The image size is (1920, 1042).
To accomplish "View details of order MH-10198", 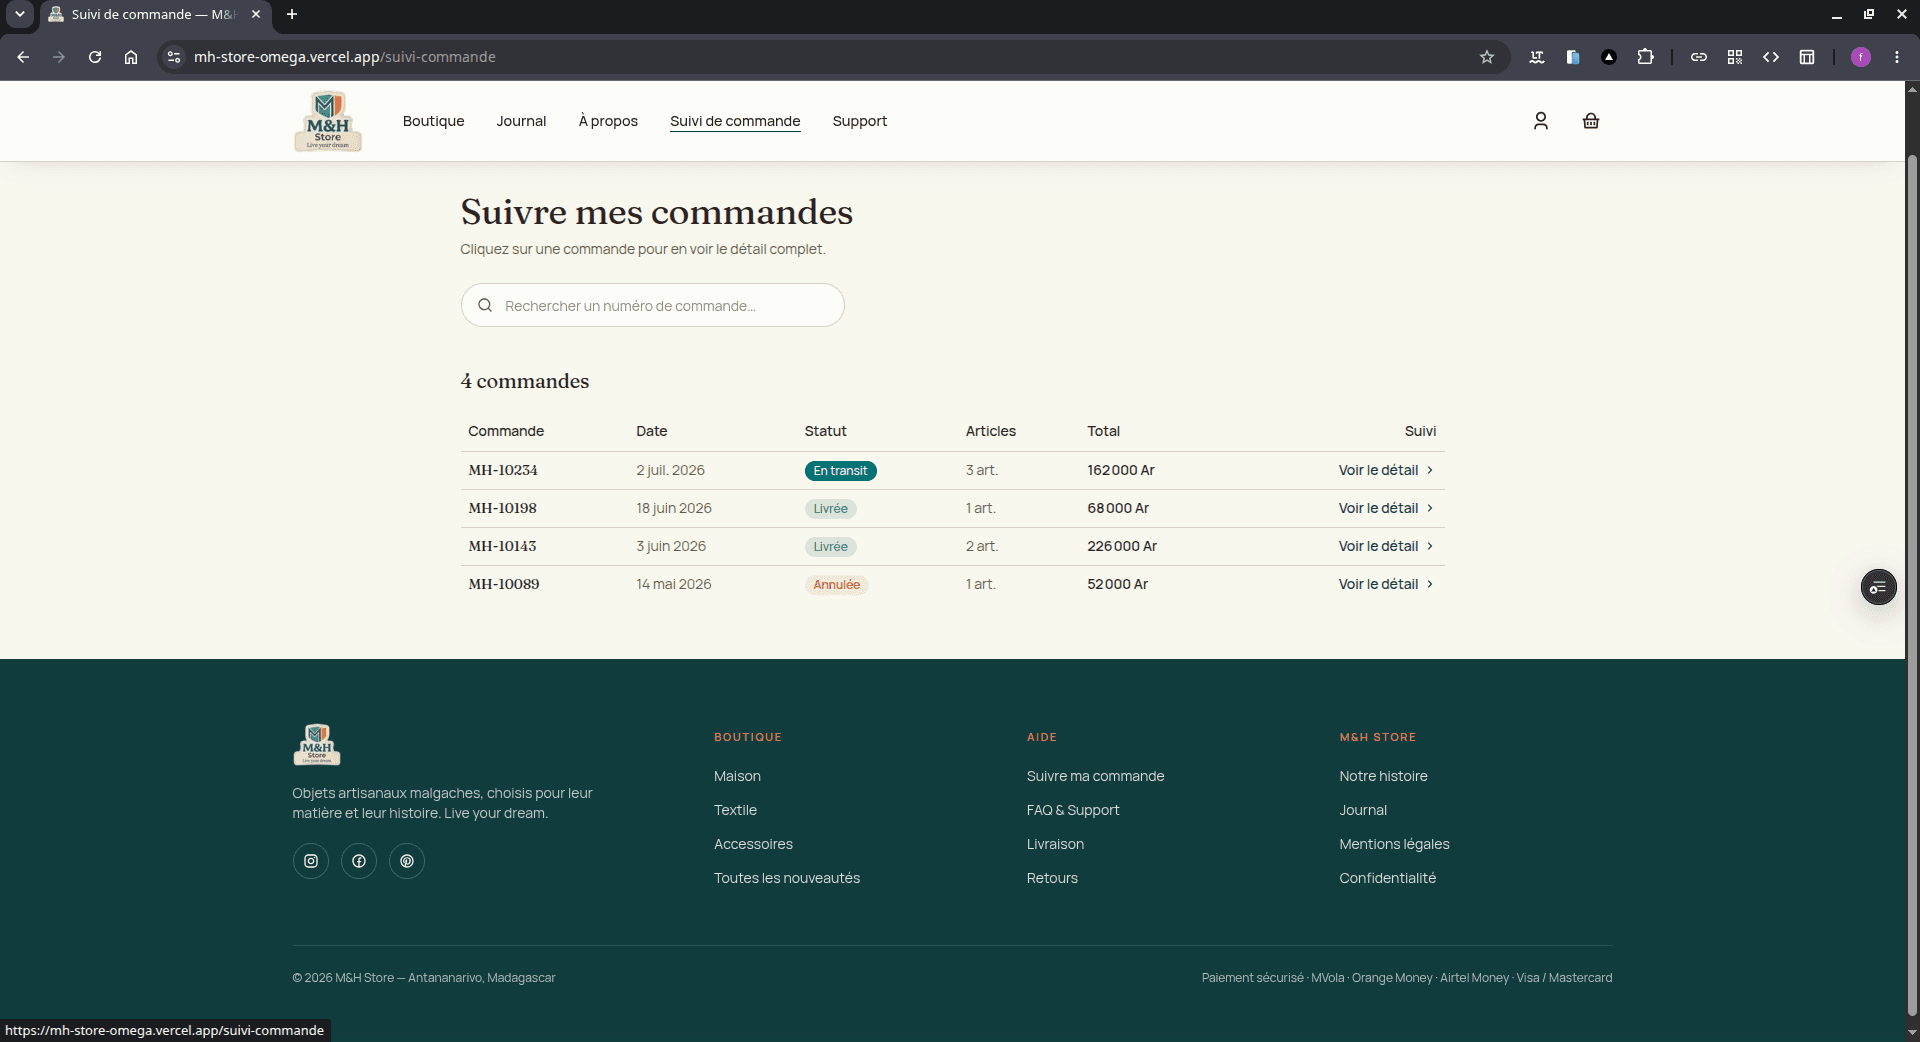I will [1386, 508].
